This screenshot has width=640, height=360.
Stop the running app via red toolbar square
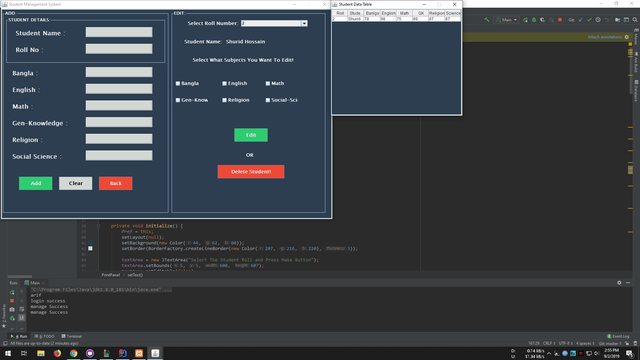[x=560, y=20]
